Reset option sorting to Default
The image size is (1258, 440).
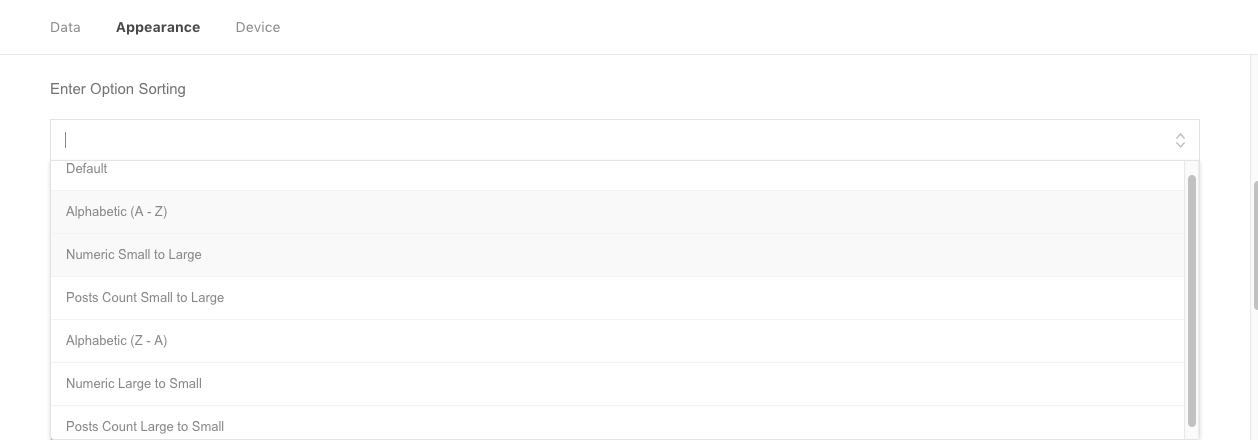point(87,170)
